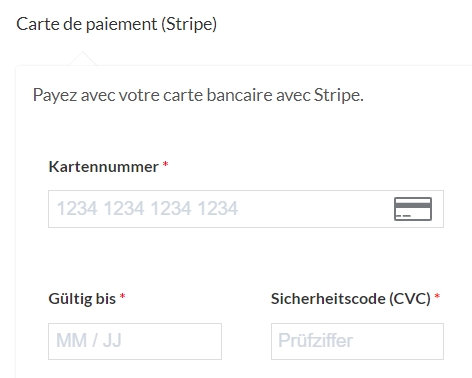Image resolution: width=472 pixels, height=378 pixels.
Task: Click the Gültig bis label text
Action: (x=82, y=299)
